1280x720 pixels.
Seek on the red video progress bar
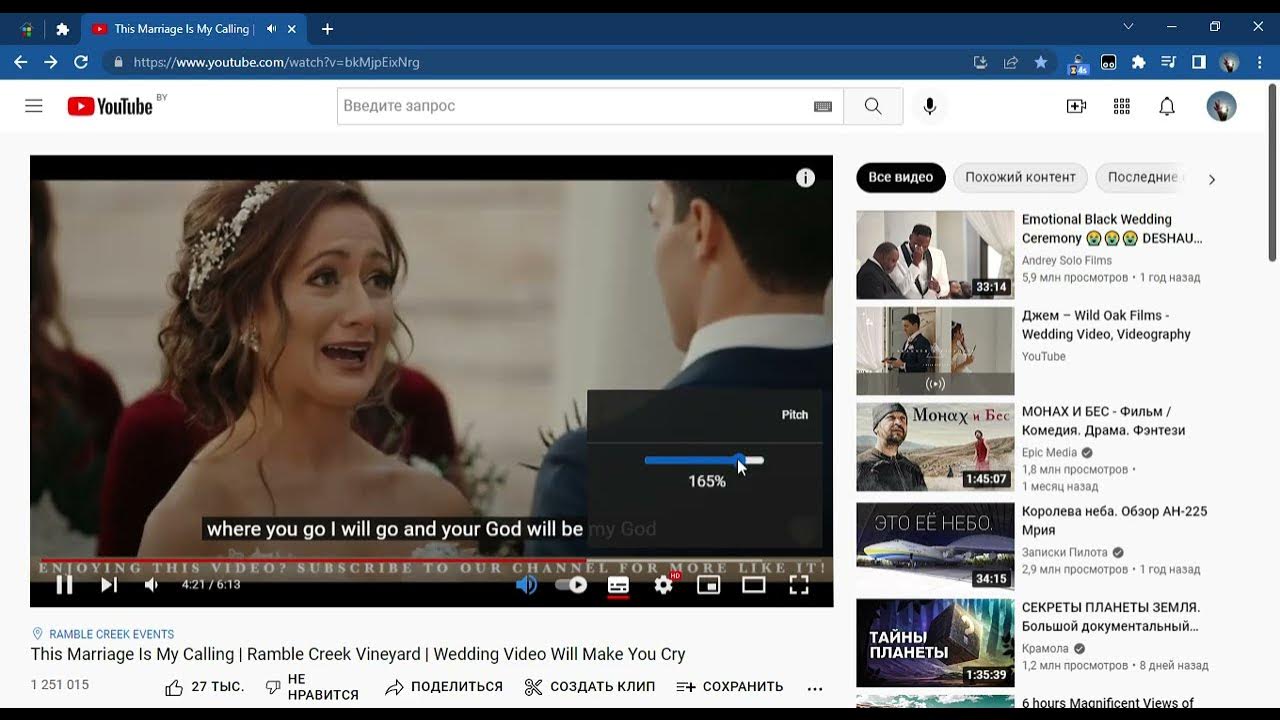click(x=431, y=560)
